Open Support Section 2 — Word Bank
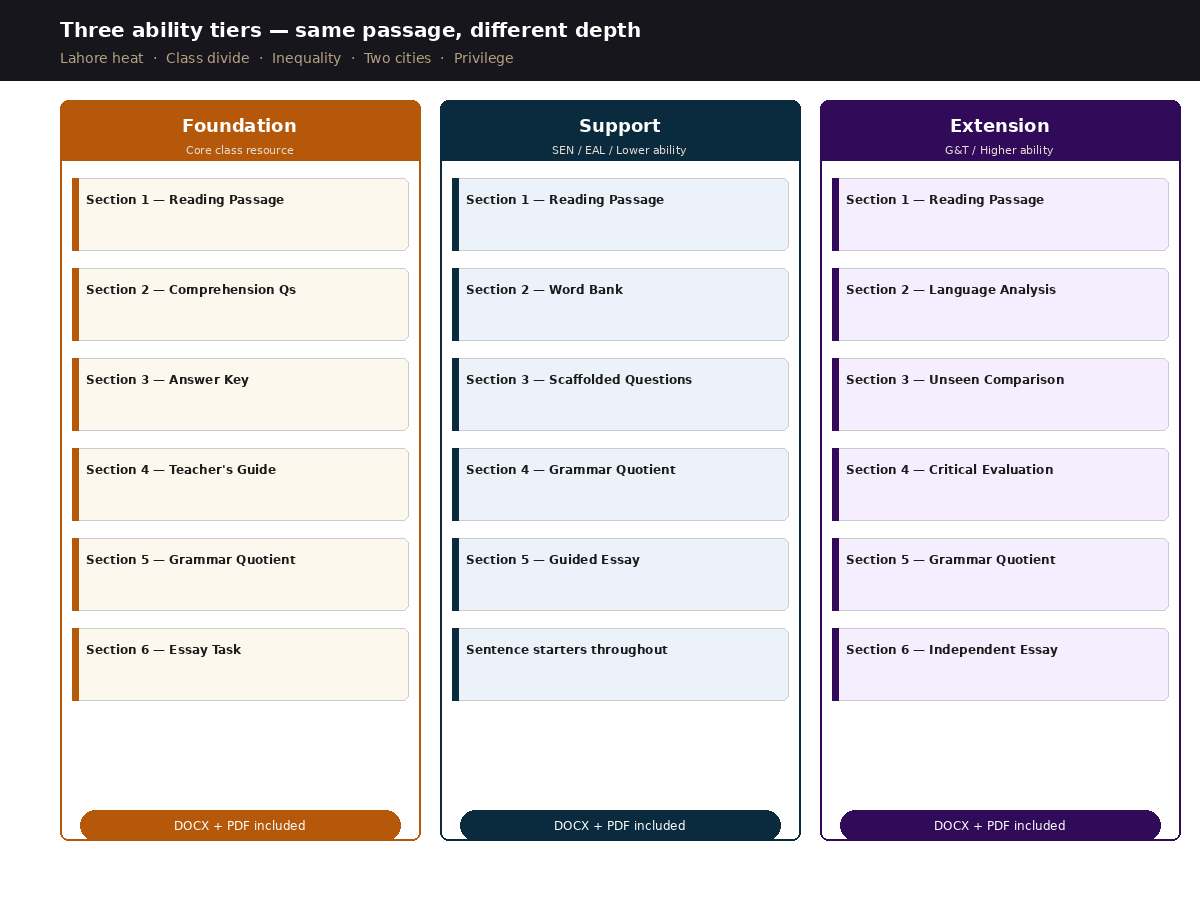 pyautogui.click(x=620, y=305)
